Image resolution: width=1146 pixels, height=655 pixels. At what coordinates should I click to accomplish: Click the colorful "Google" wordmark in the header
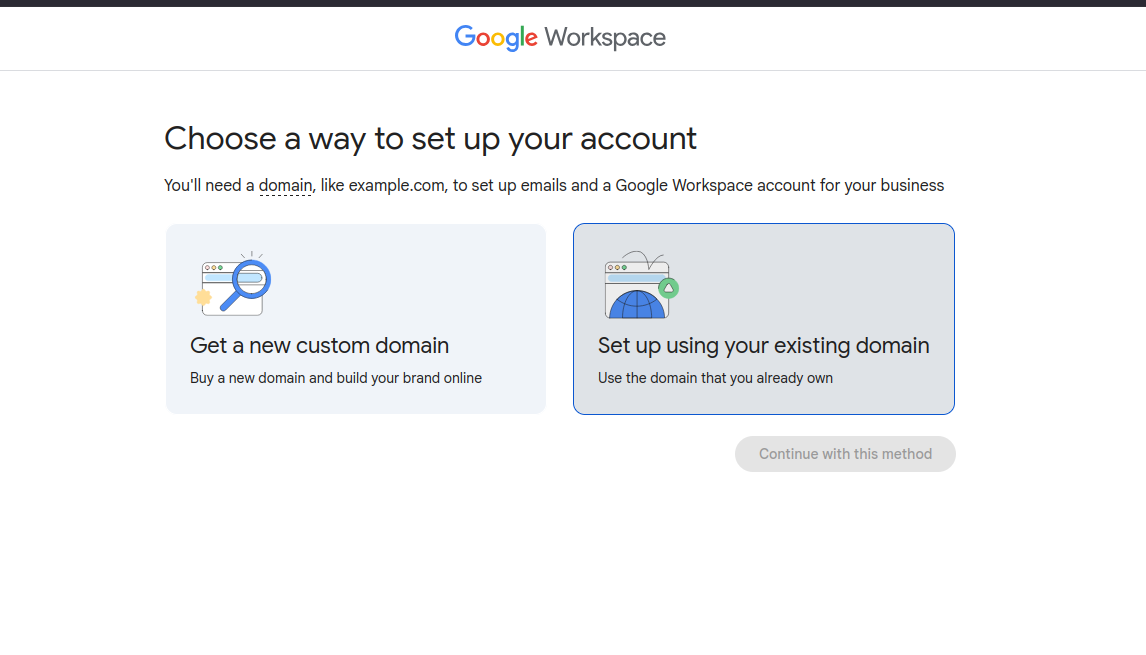[x=496, y=38]
